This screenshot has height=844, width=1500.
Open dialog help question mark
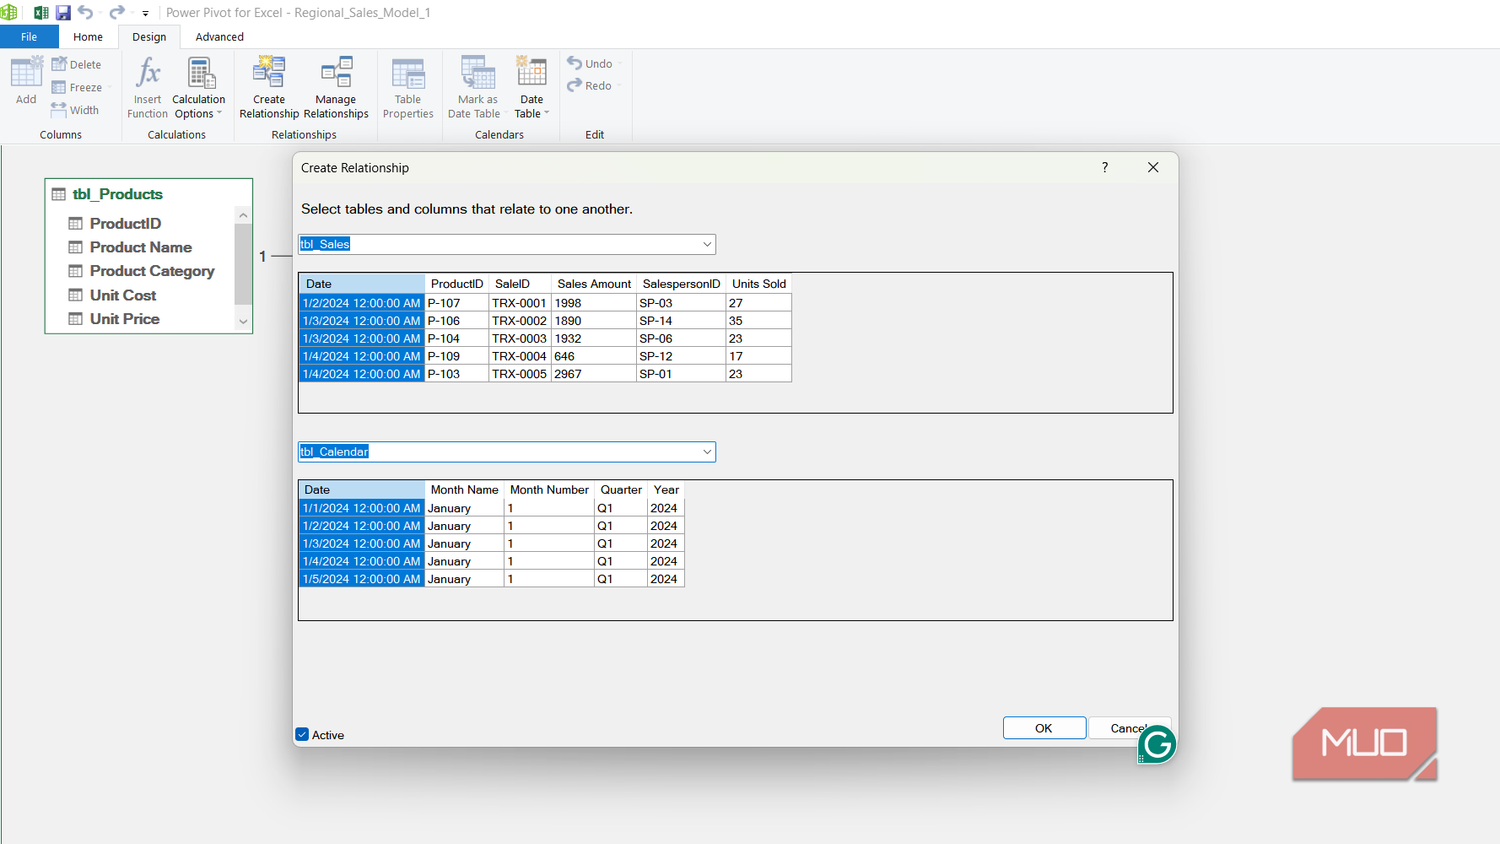pos(1105,167)
